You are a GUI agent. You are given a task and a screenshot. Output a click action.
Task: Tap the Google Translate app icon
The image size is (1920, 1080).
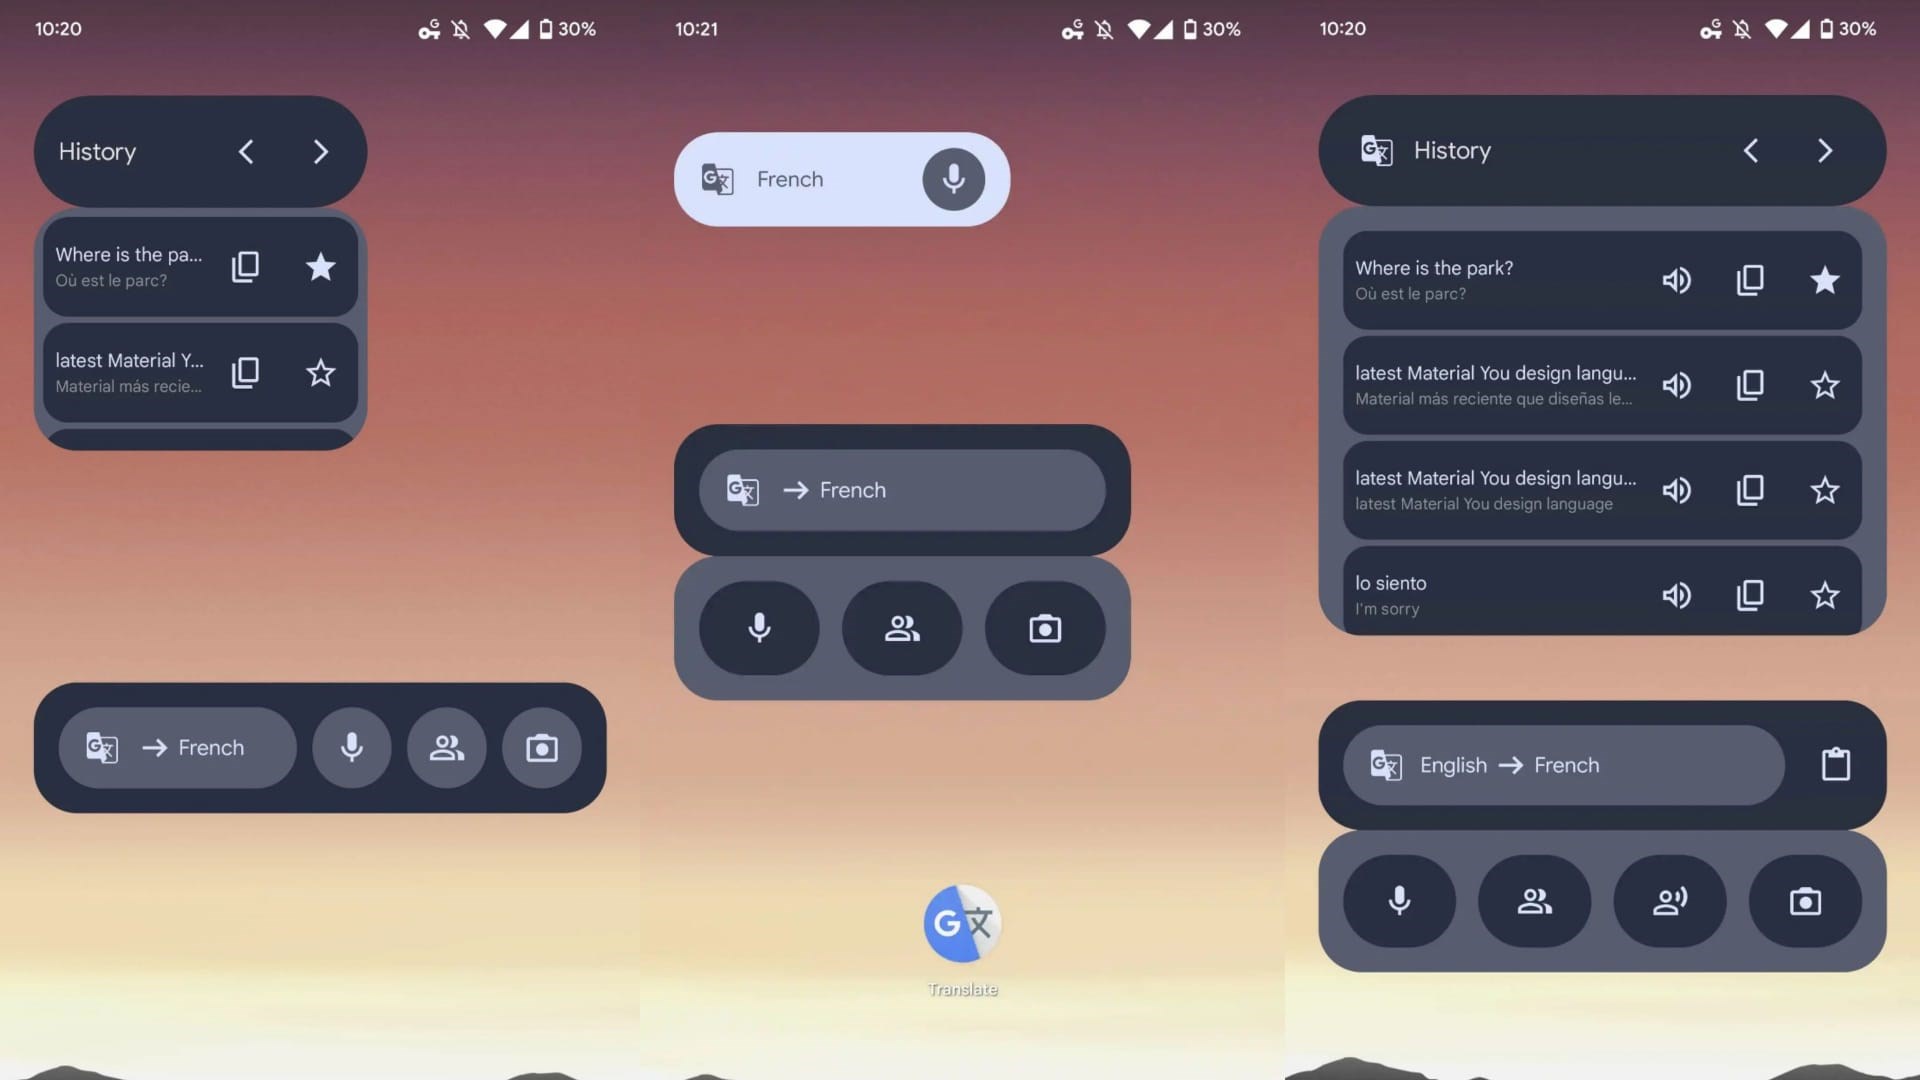click(961, 923)
